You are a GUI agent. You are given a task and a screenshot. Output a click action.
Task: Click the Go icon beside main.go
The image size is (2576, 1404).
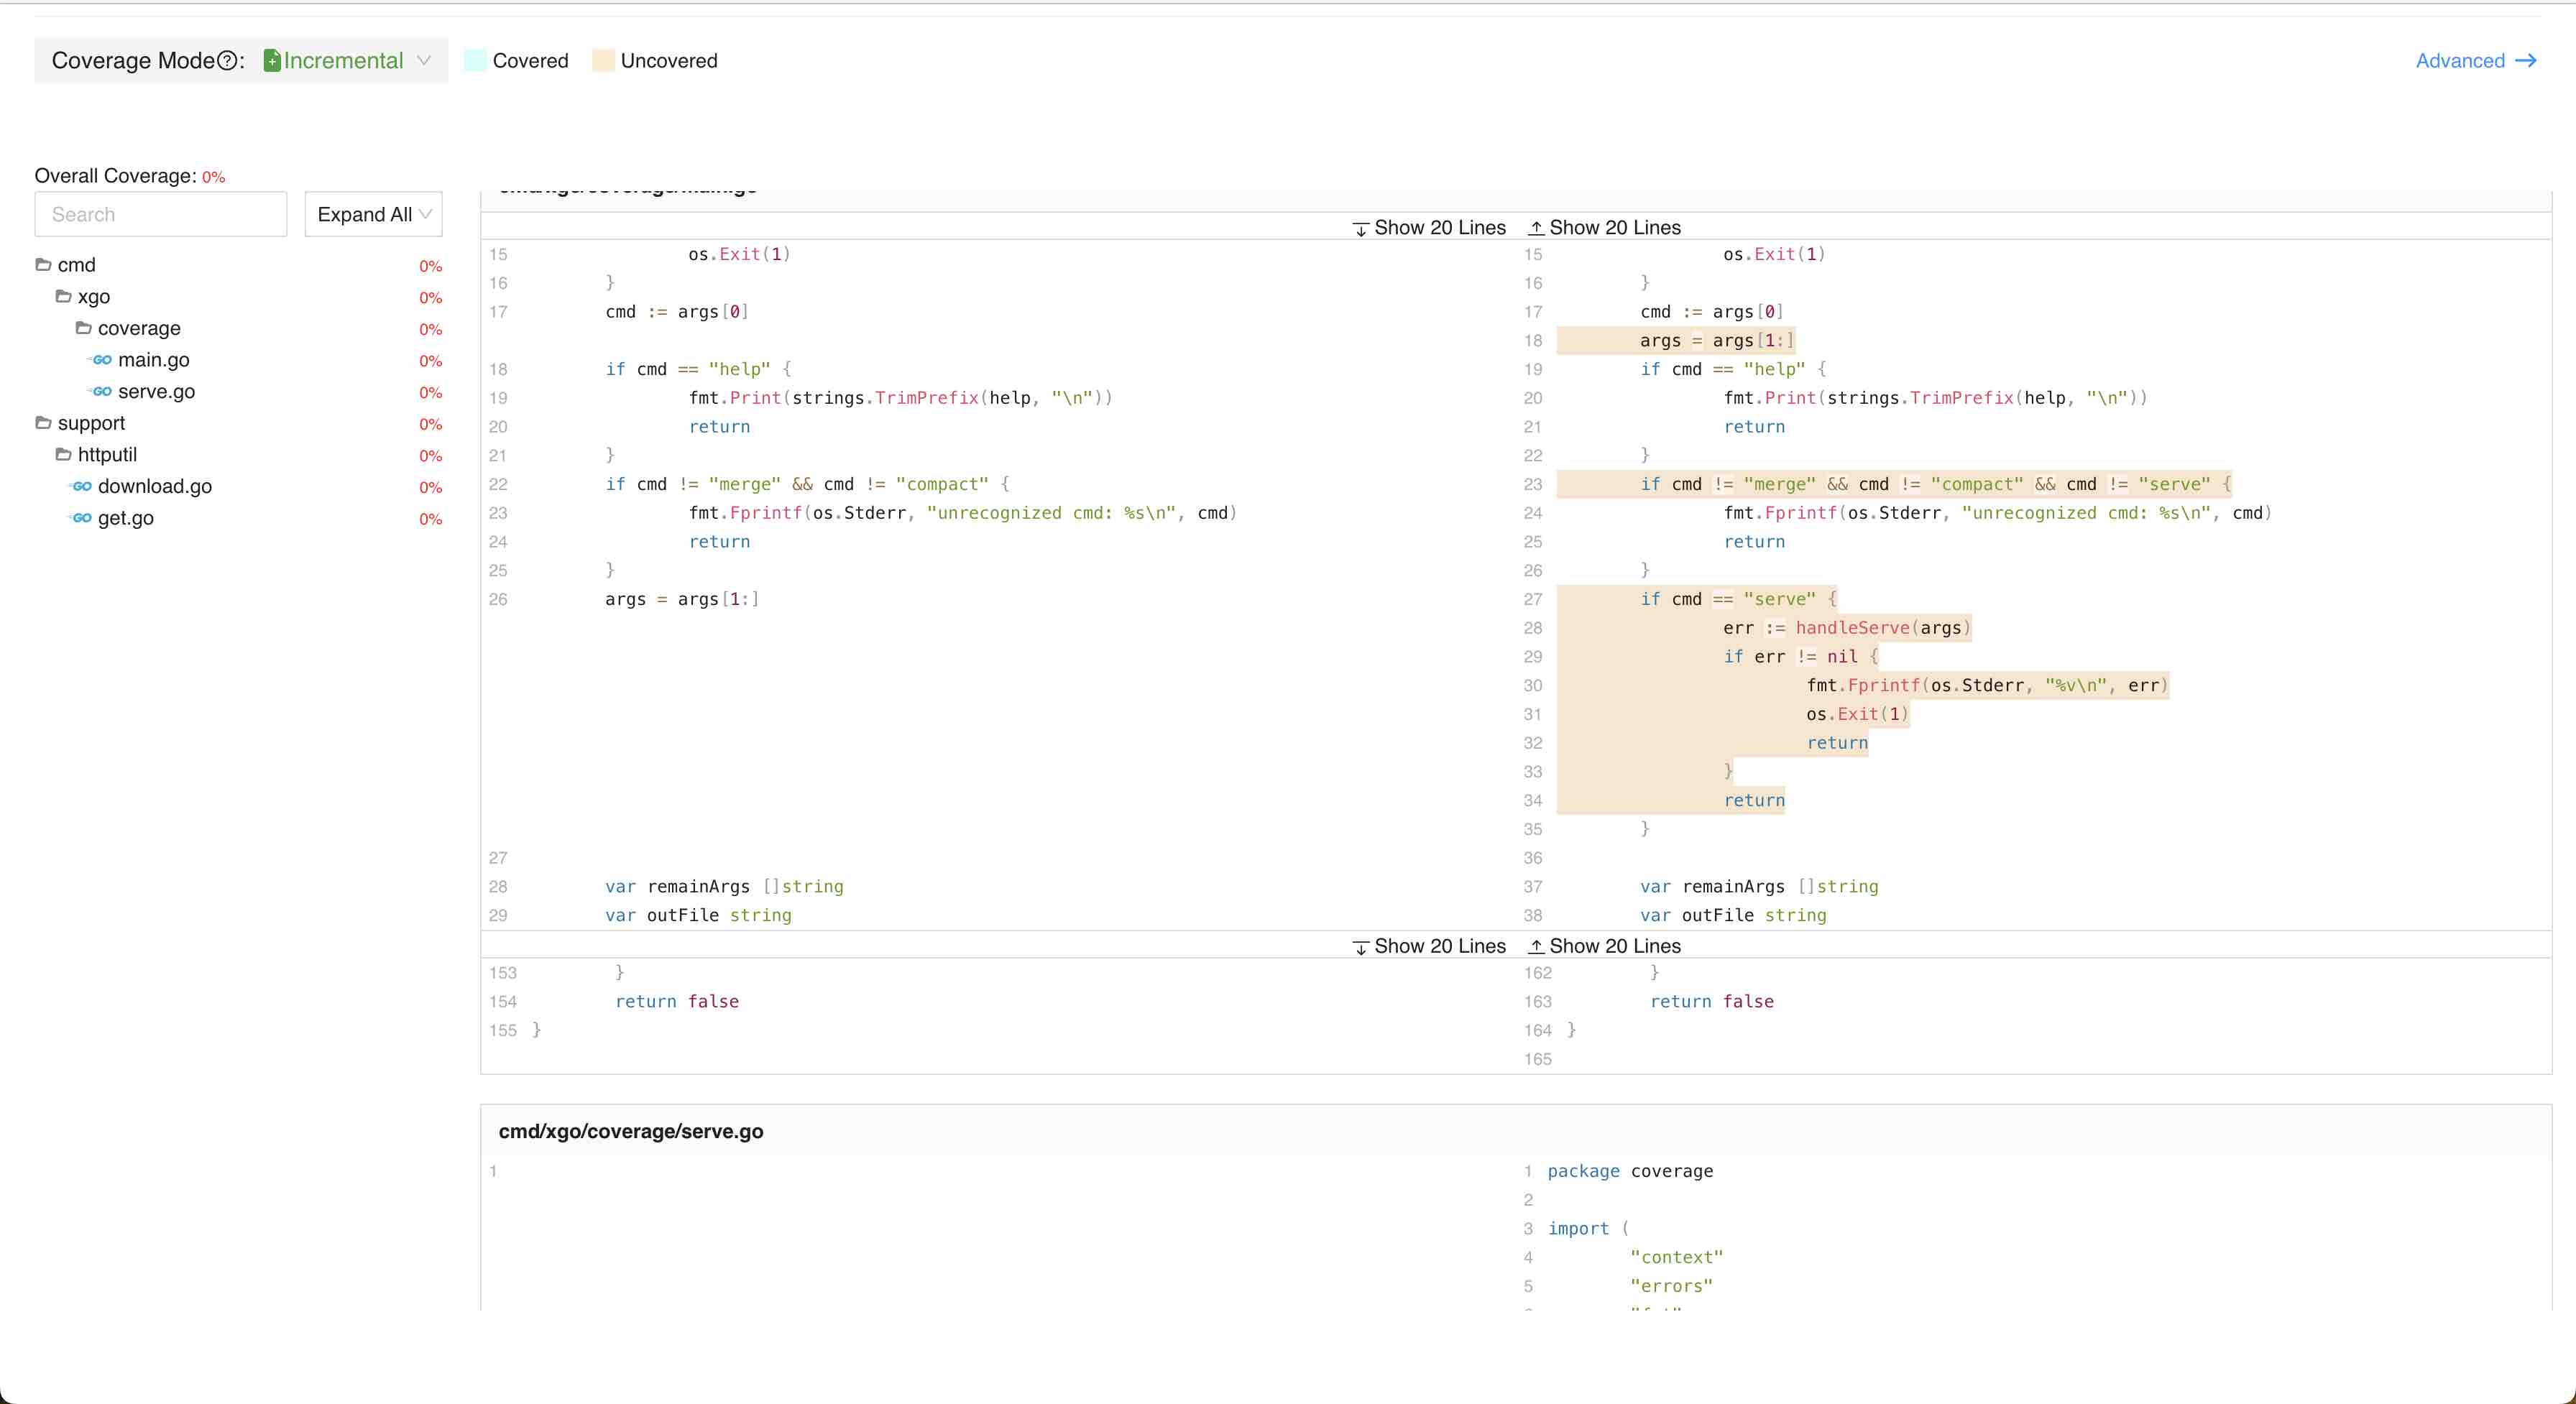click(101, 360)
